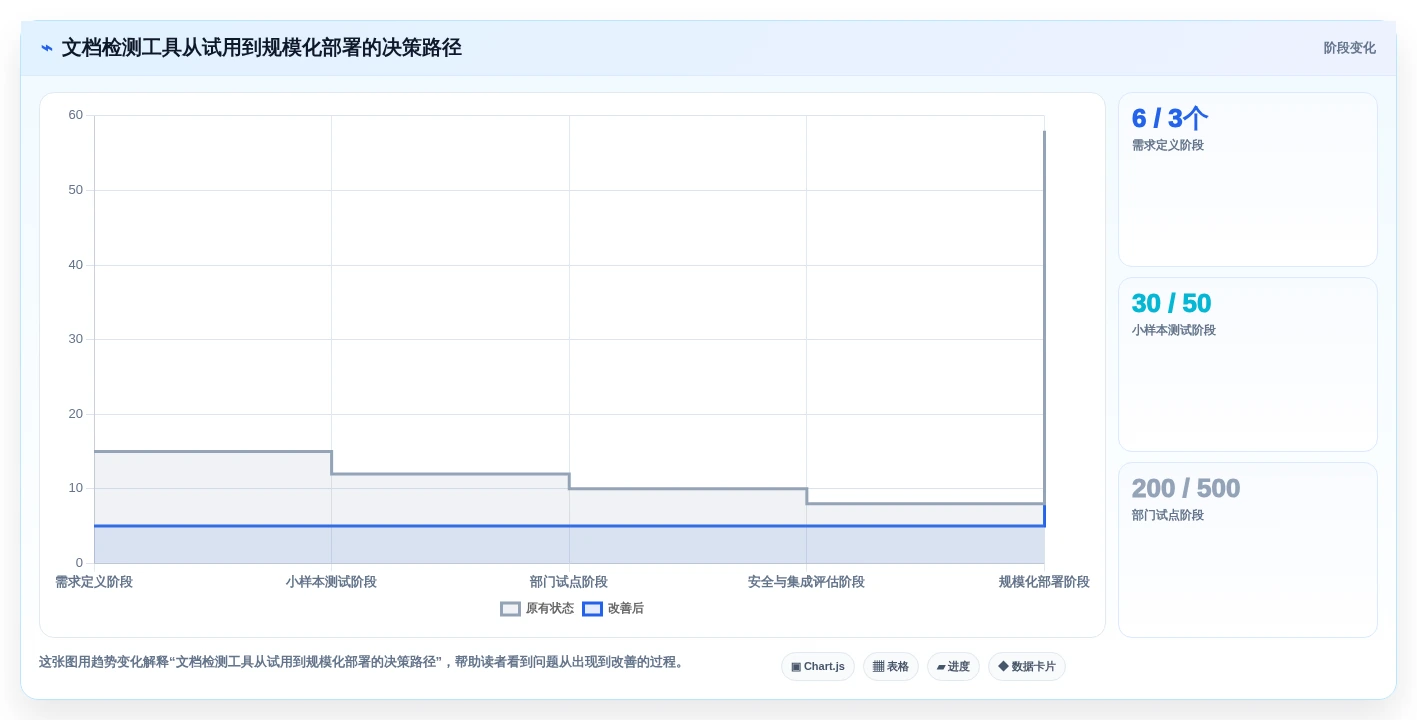Click the 阶段变化 label in the header
The width and height of the screenshot is (1417, 720).
(x=1349, y=48)
